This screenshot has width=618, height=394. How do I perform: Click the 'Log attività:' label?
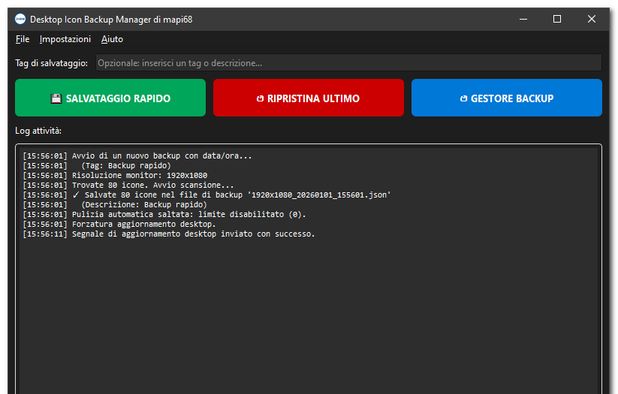coord(38,131)
